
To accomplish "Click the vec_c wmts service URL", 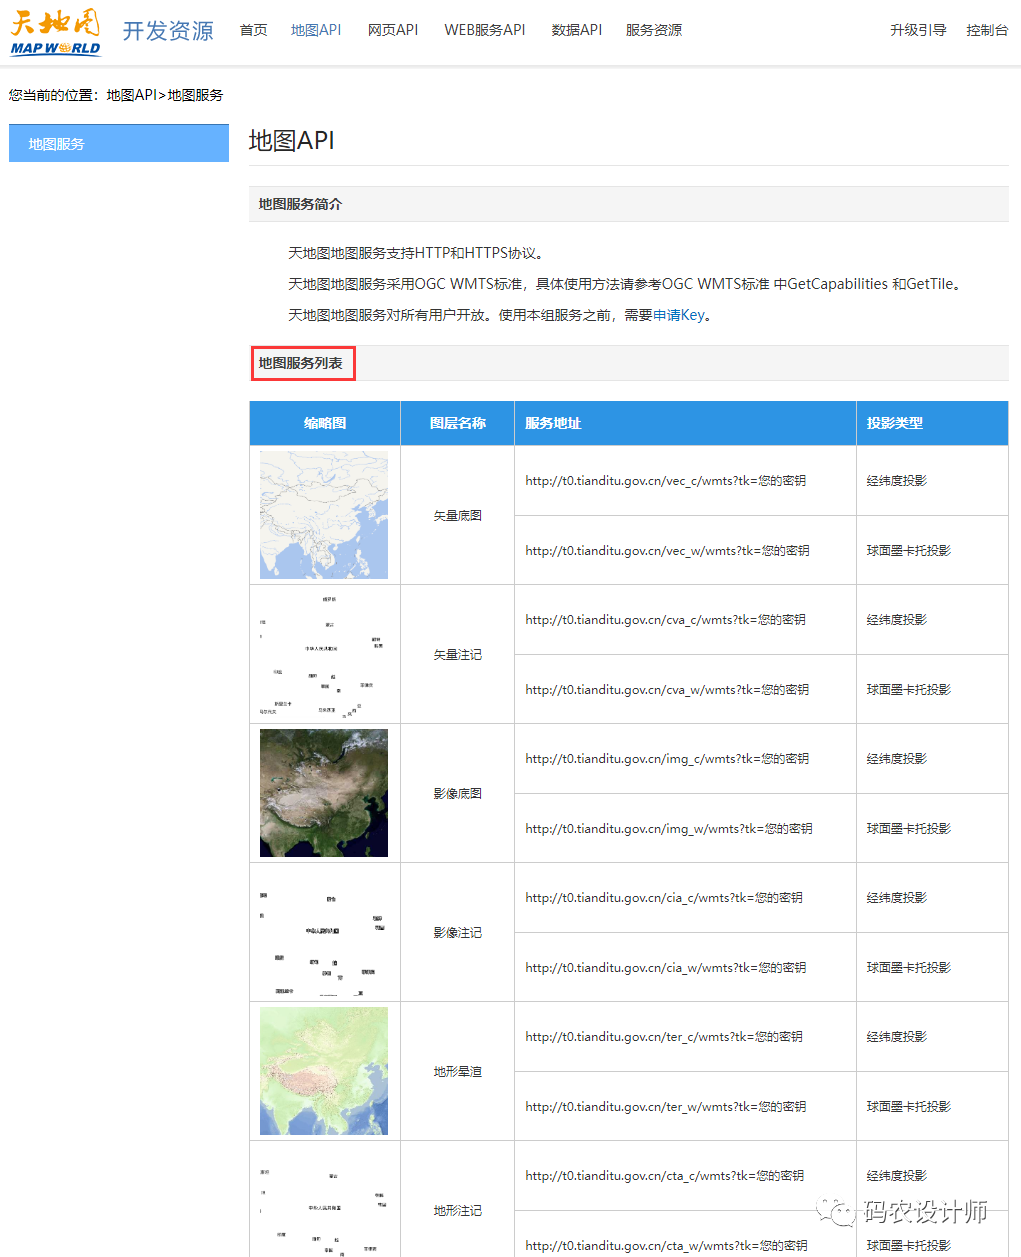I will [665, 481].
